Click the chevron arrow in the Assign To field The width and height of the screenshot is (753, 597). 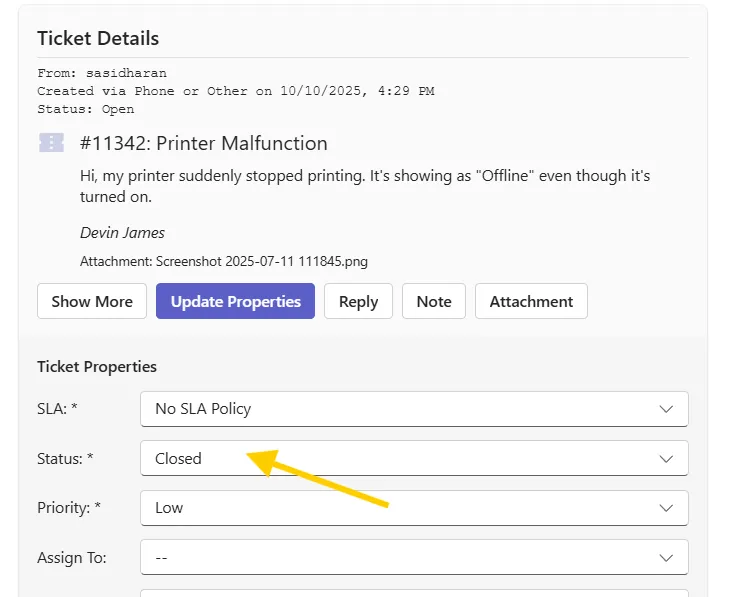tap(666, 557)
